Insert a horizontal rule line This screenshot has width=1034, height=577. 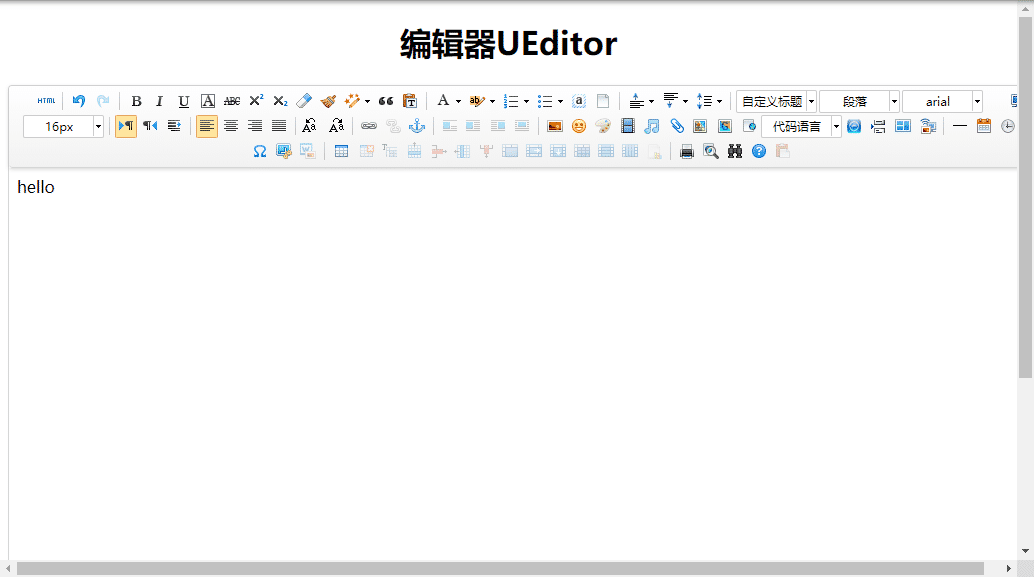point(959,126)
